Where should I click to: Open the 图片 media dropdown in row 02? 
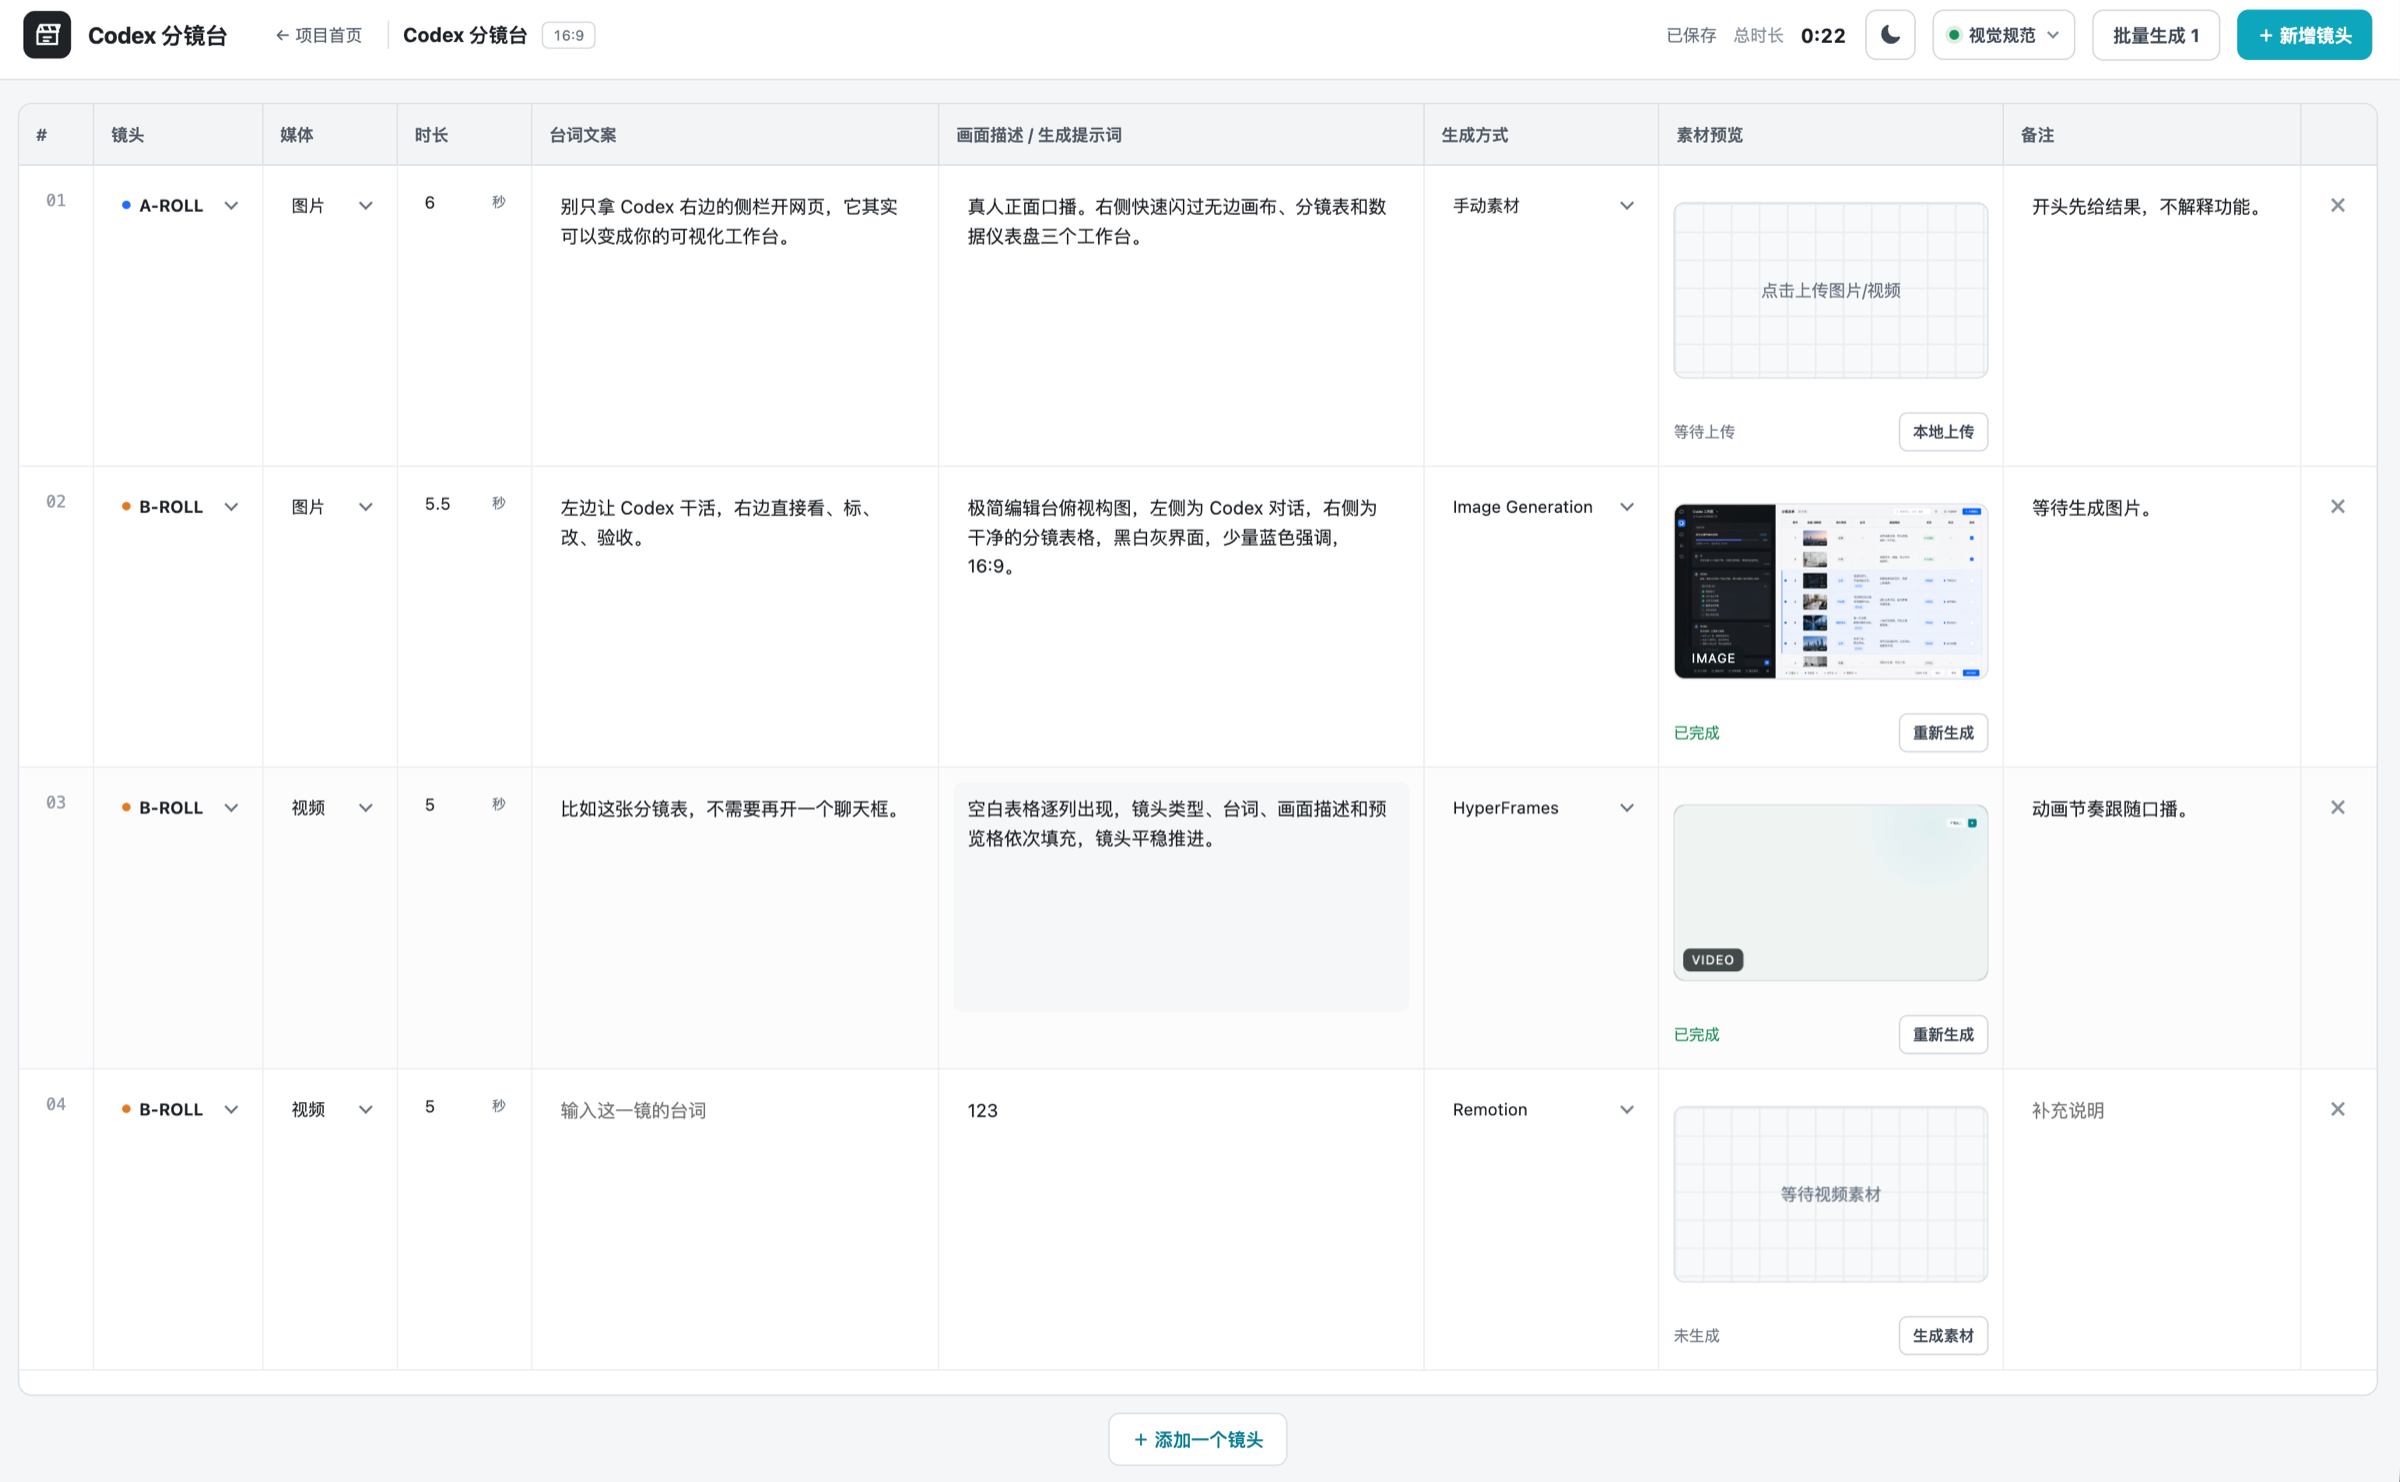pyautogui.click(x=330, y=507)
